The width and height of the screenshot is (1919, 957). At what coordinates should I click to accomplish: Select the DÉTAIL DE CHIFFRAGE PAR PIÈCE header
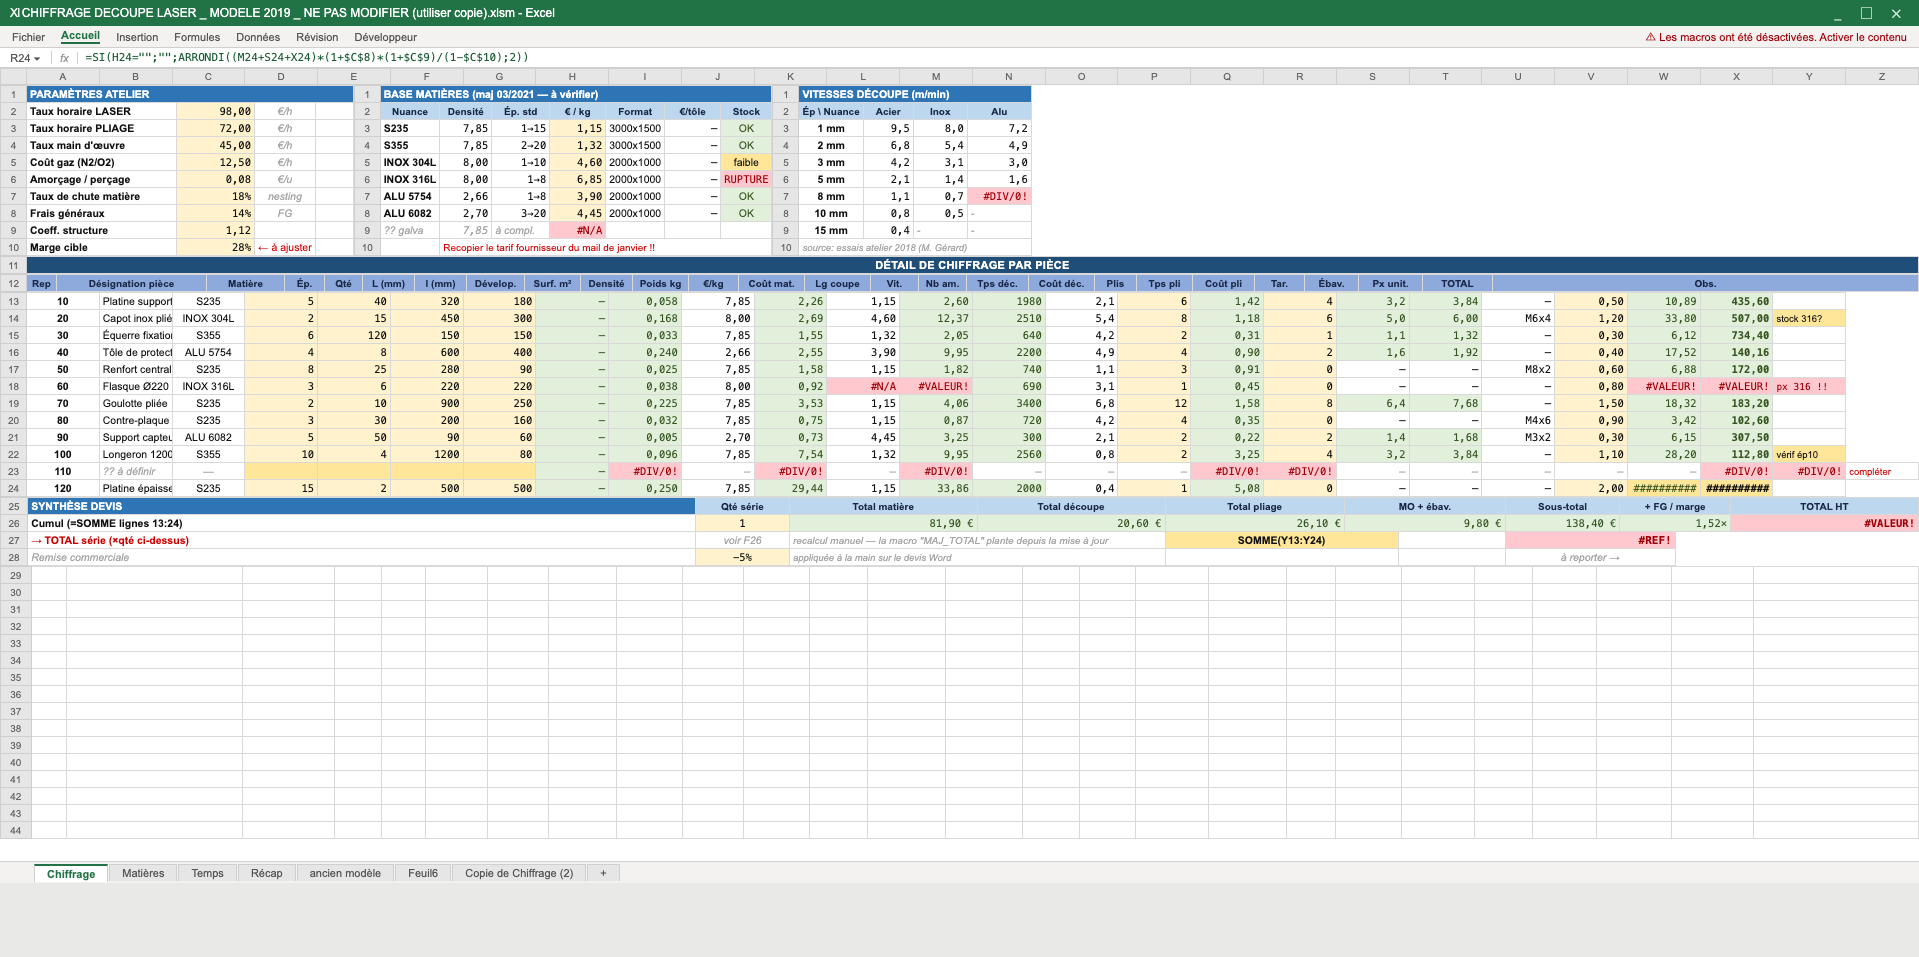tap(972, 265)
